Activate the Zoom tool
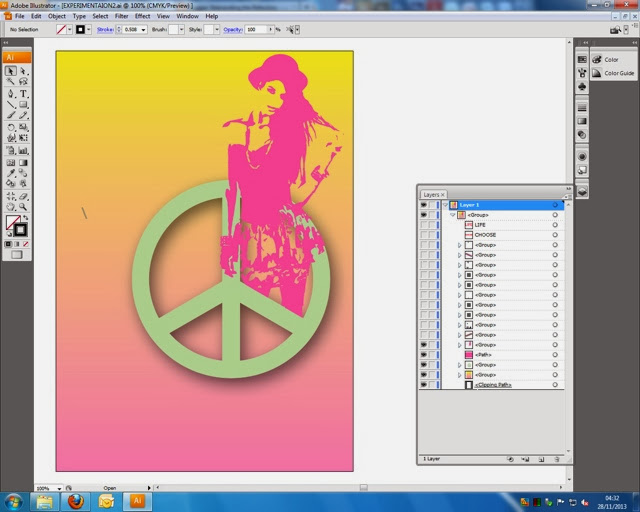Image resolution: width=640 pixels, height=512 pixels. tap(23, 207)
